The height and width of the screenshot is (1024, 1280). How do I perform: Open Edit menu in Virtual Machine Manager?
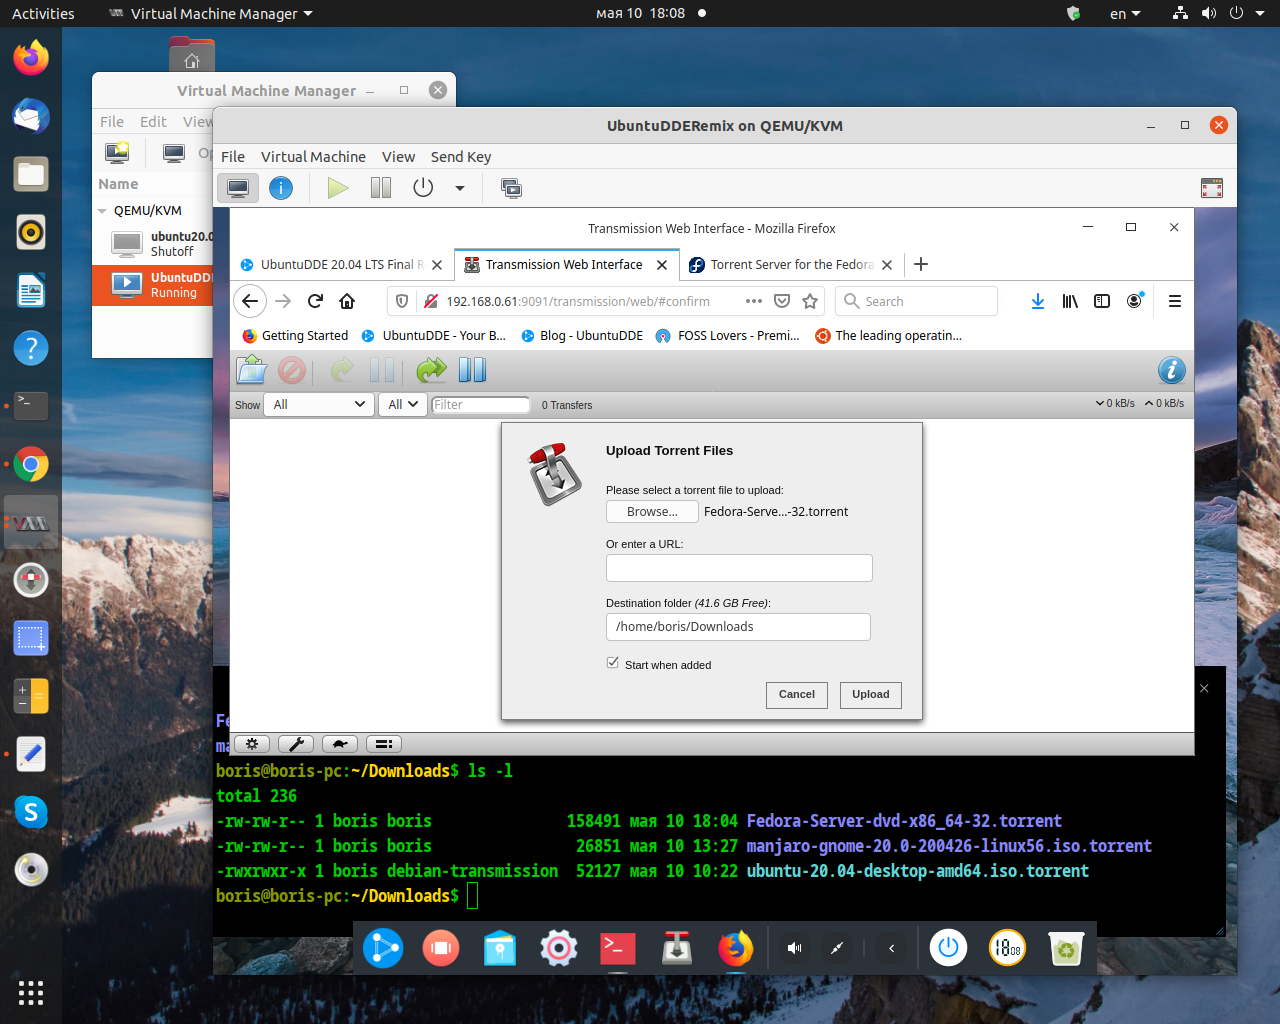pyautogui.click(x=153, y=122)
